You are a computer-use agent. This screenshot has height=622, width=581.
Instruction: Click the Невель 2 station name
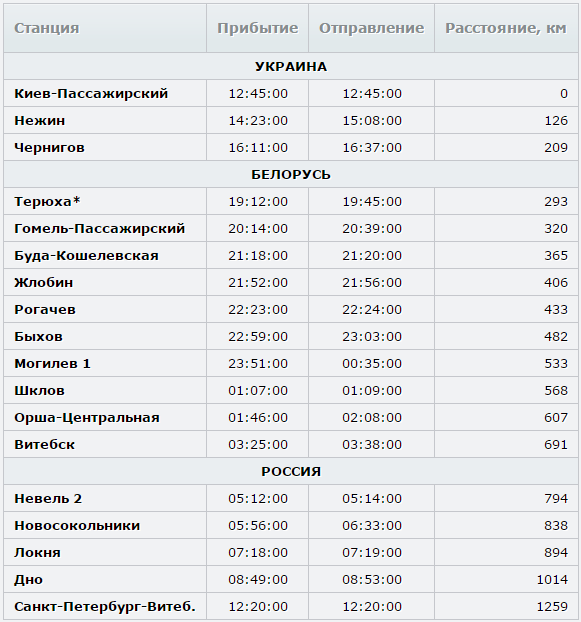point(48,498)
